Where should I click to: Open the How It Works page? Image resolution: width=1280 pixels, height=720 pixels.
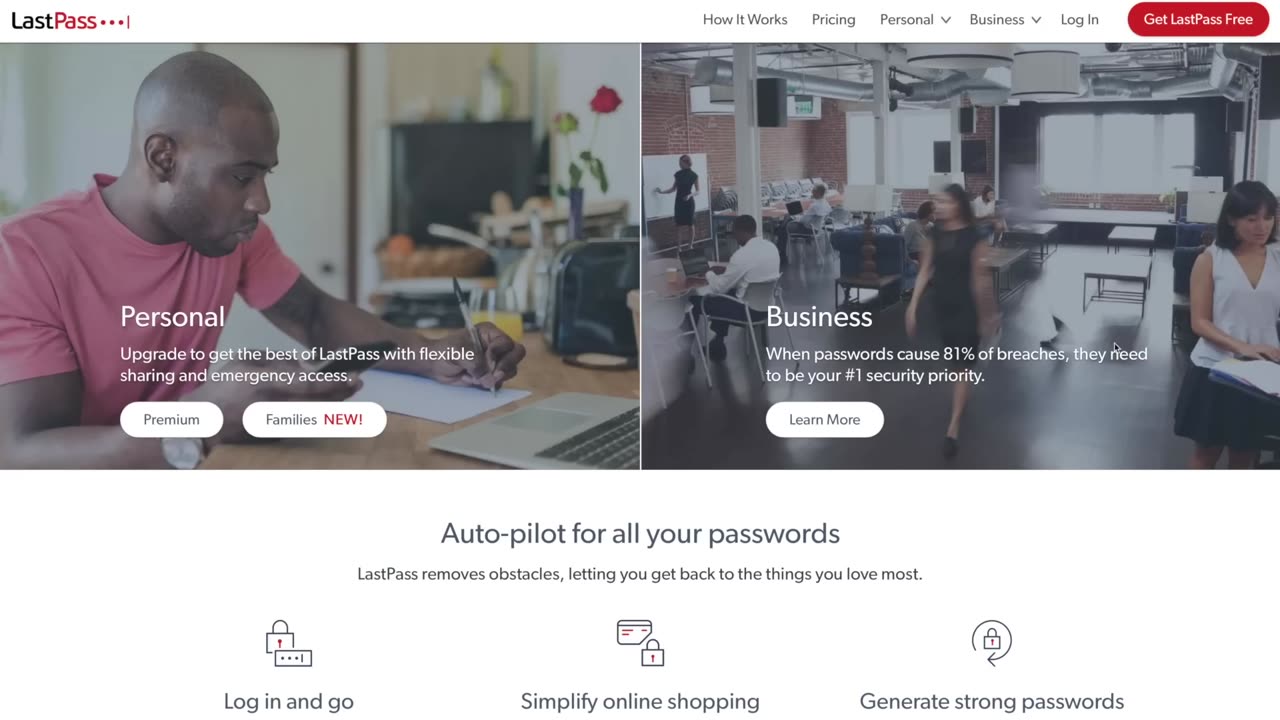pos(745,19)
